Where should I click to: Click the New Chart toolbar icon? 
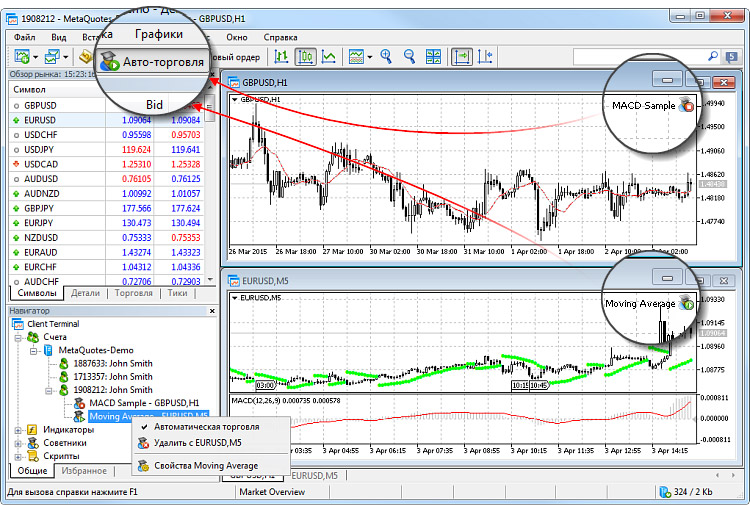[x=22, y=57]
